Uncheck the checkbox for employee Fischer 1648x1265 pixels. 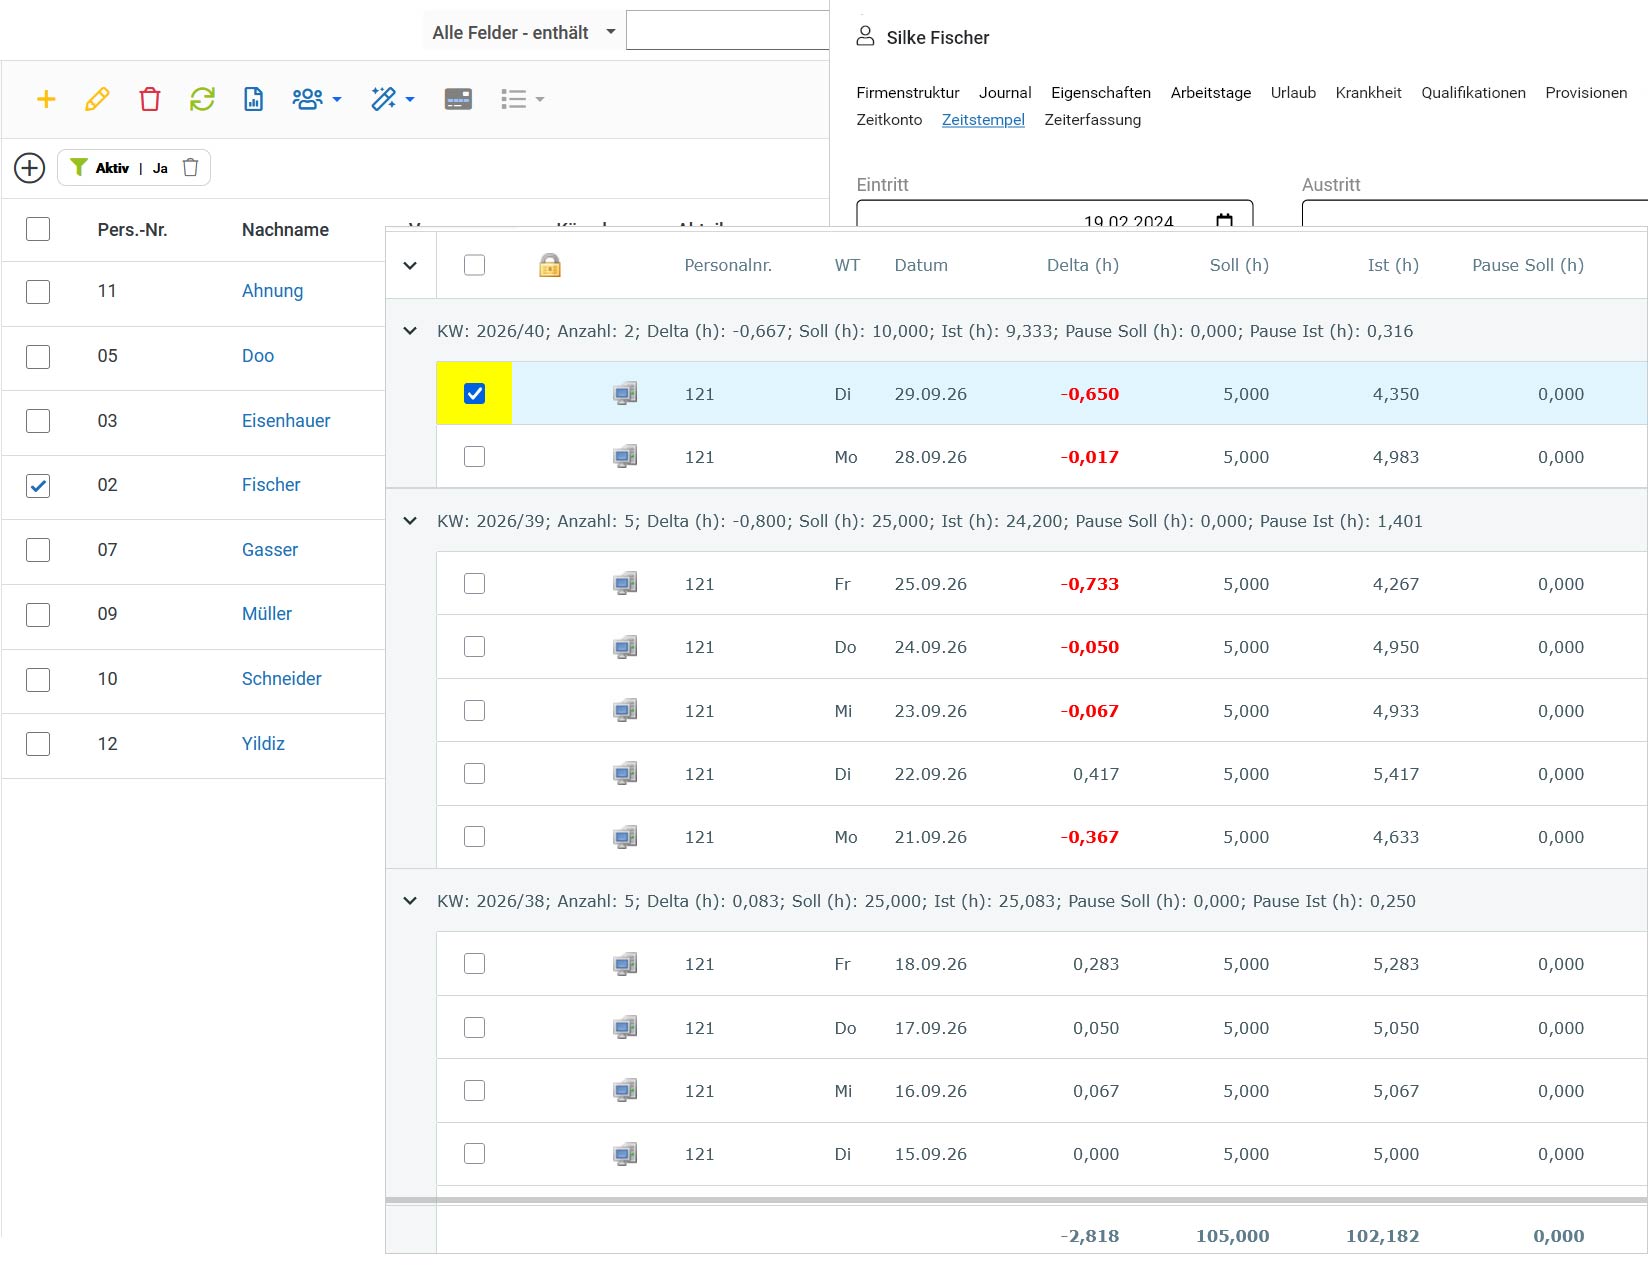[38, 486]
